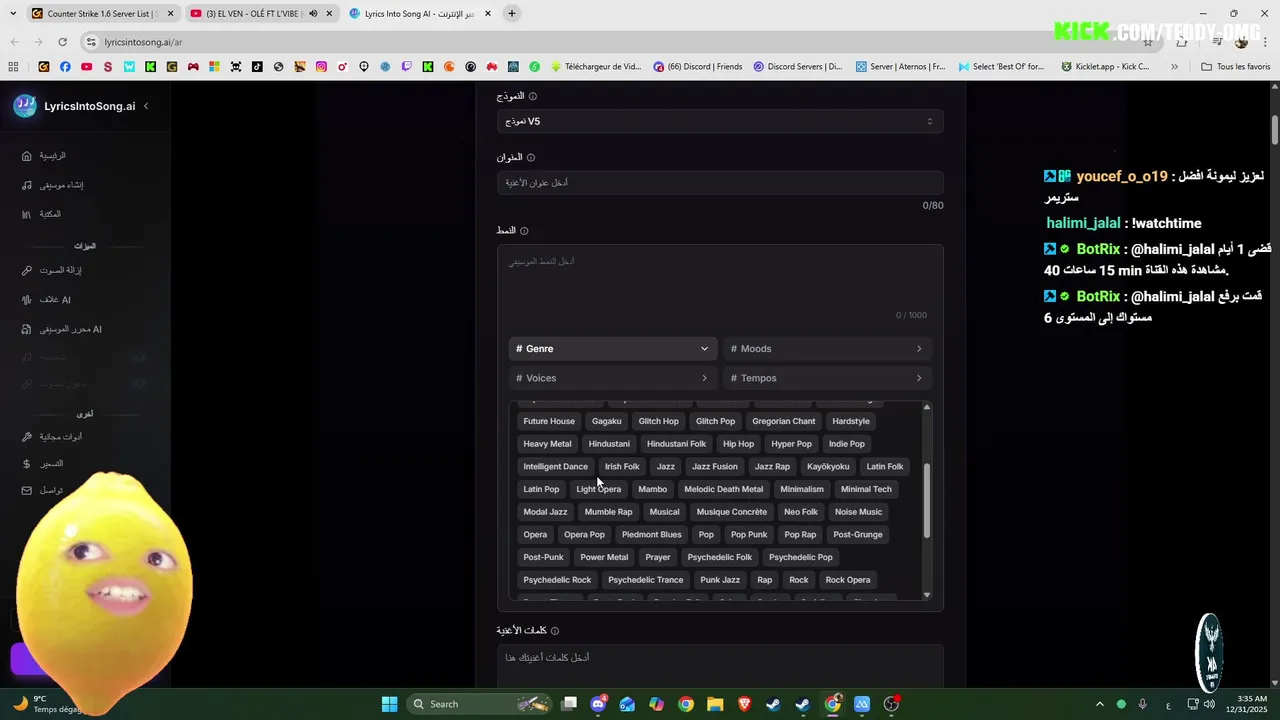This screenshot has width=1280, height=720.
Task: Go back in the browser
Action: coord(14,42)
